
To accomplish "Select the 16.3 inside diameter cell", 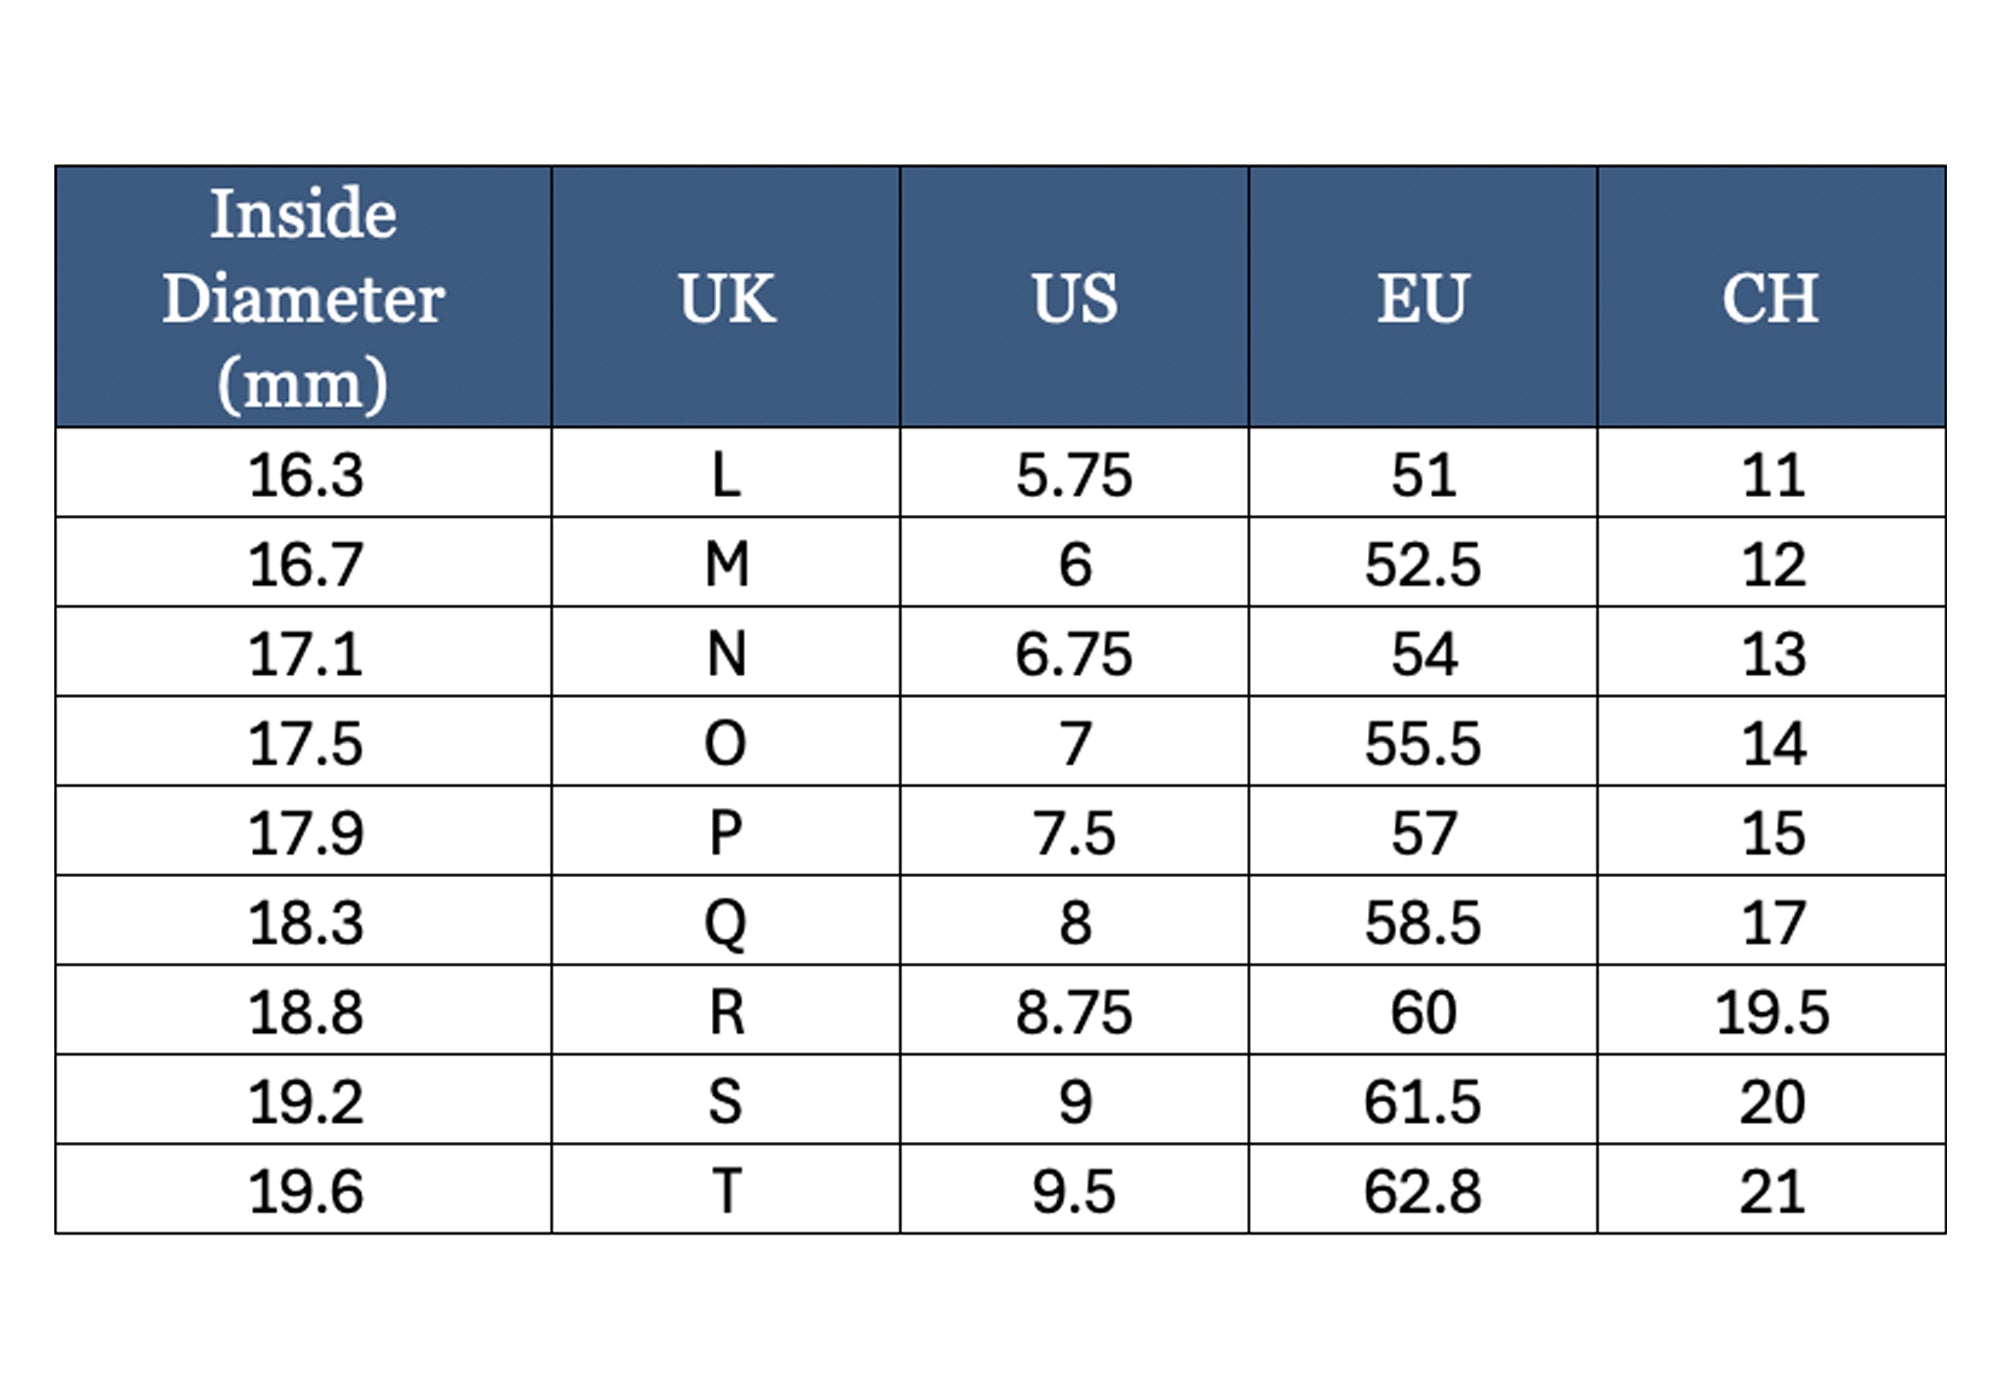I will pyautogui.click(x=305, y=474).
